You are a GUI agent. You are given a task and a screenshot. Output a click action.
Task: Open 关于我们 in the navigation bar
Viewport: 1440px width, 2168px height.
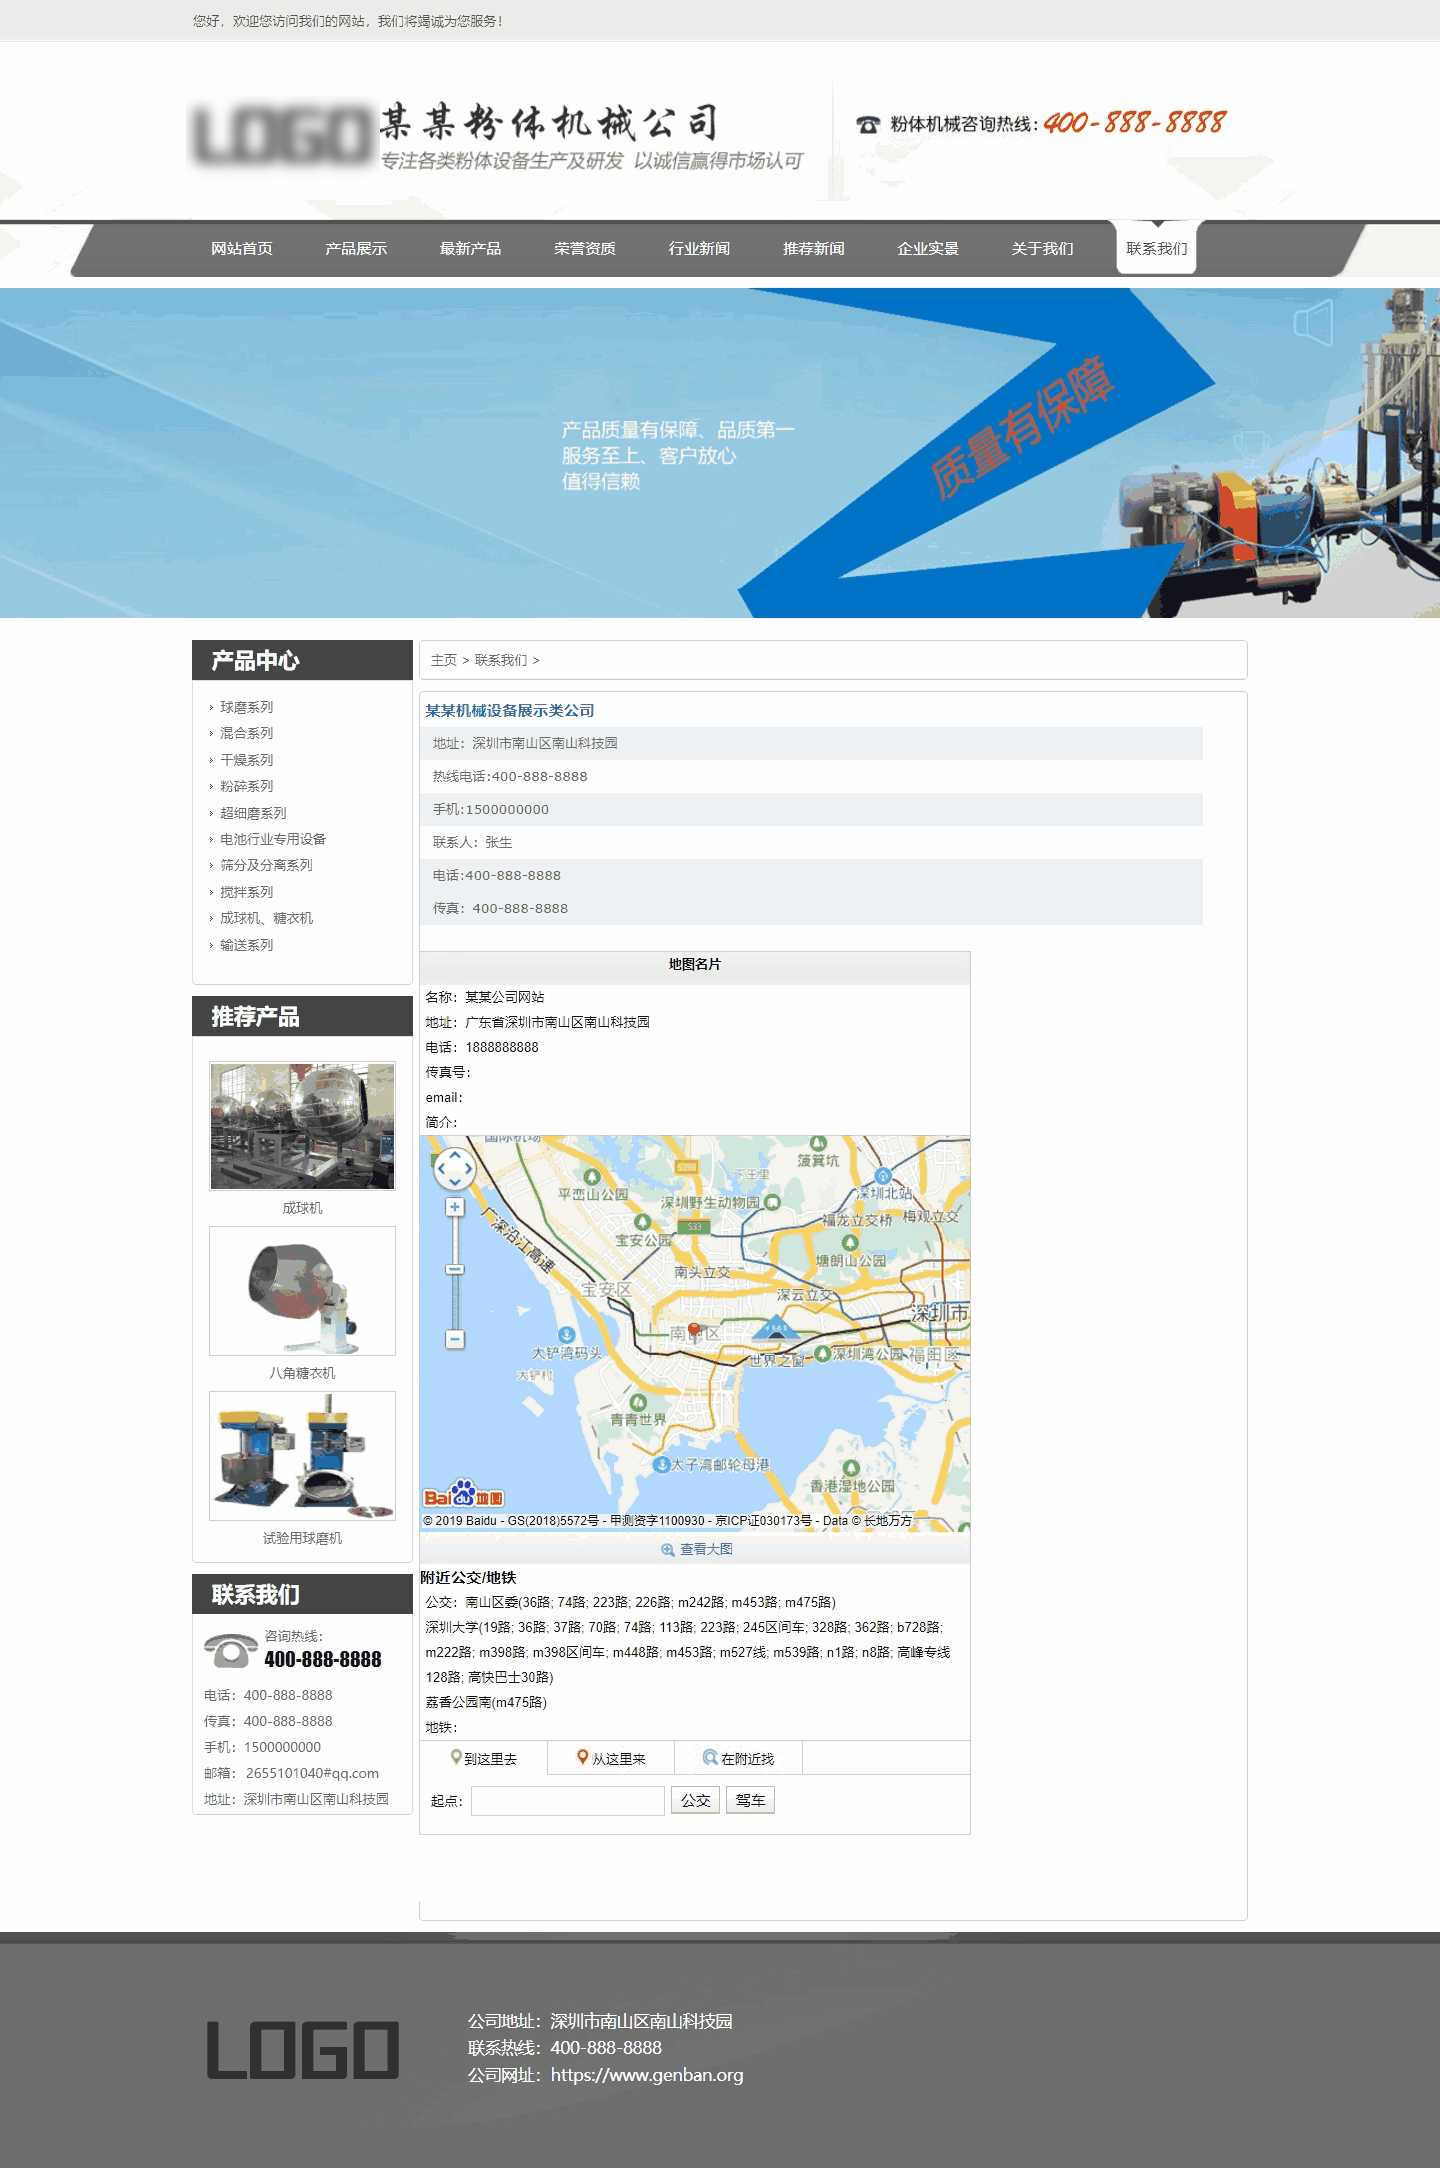(x=1042, y=249)
